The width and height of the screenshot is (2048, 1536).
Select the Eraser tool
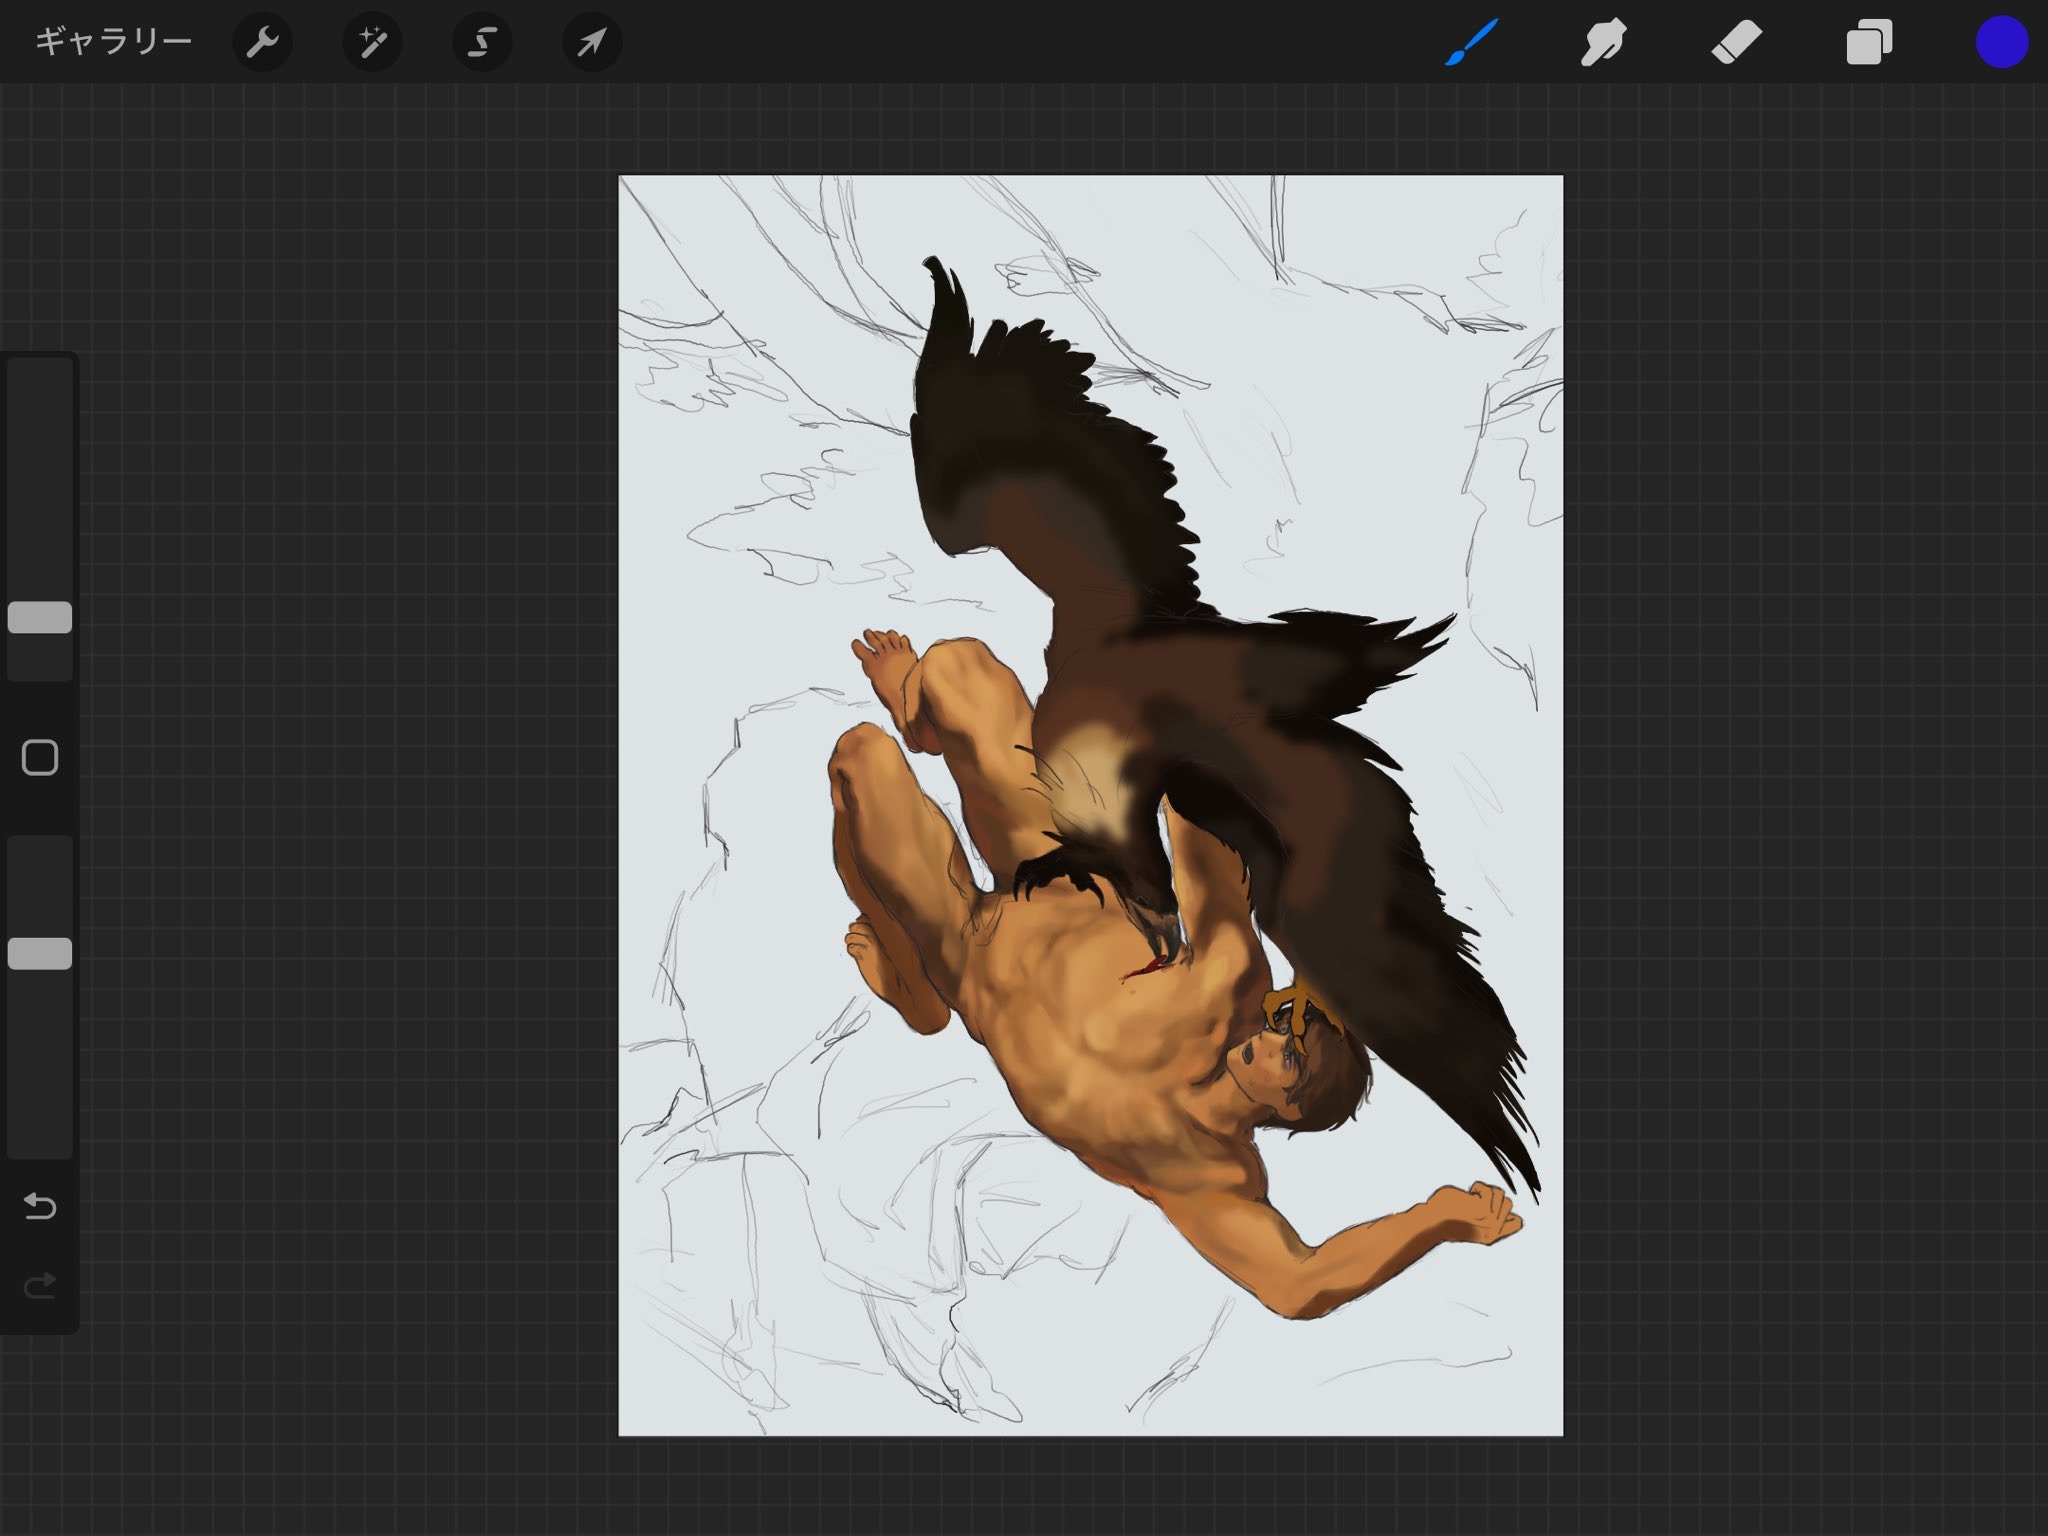[1736, 42]
